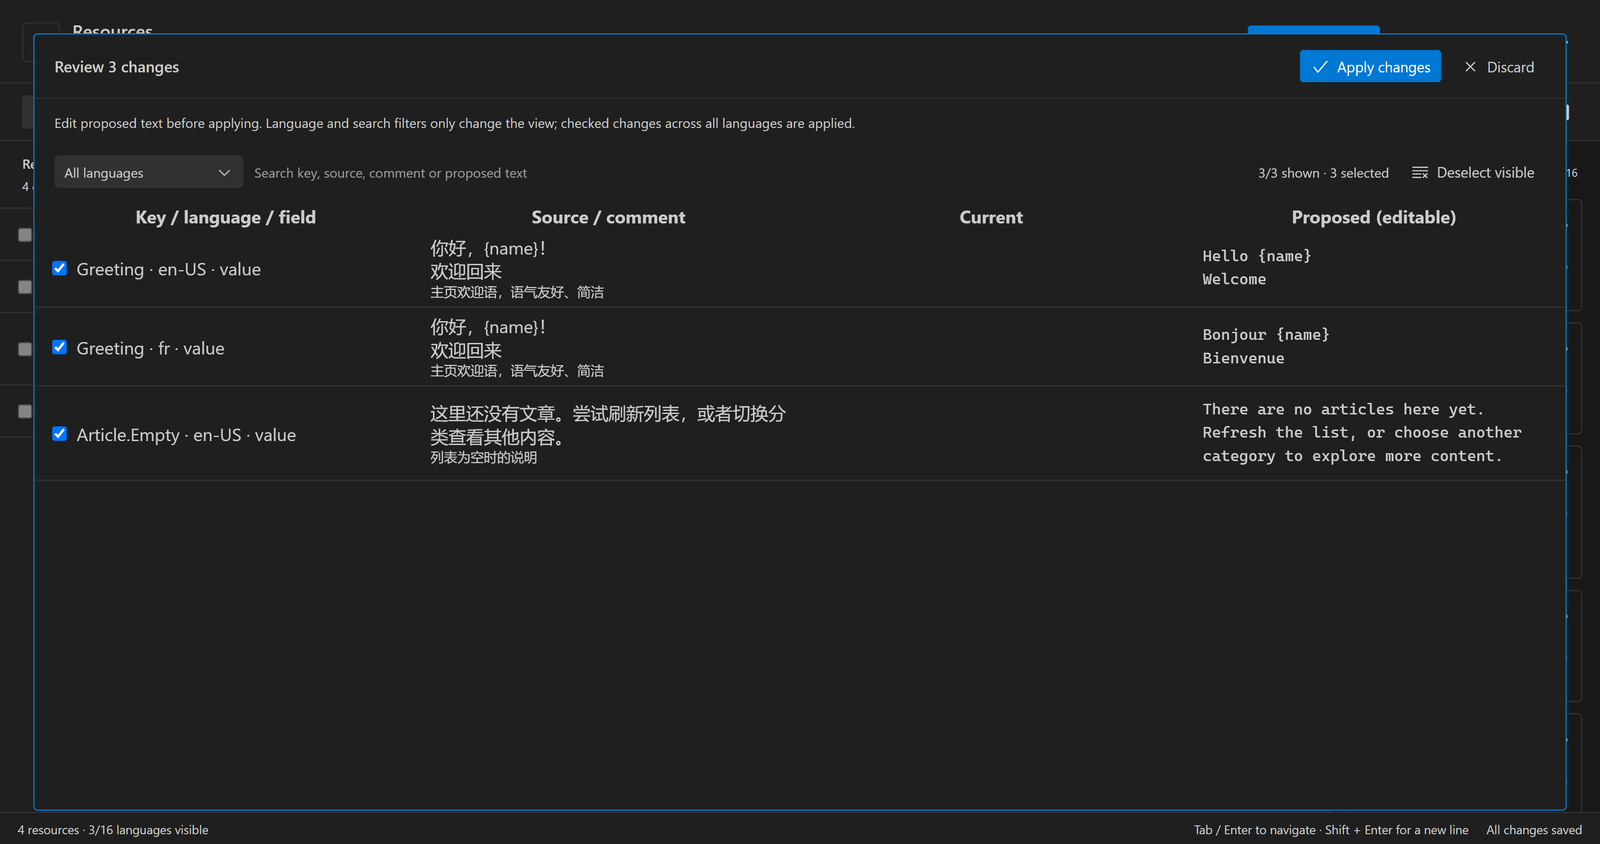Click the Article.Empty source text '这里还没有文章'
Screen dimensions: 1600x844
click(608, 425)
